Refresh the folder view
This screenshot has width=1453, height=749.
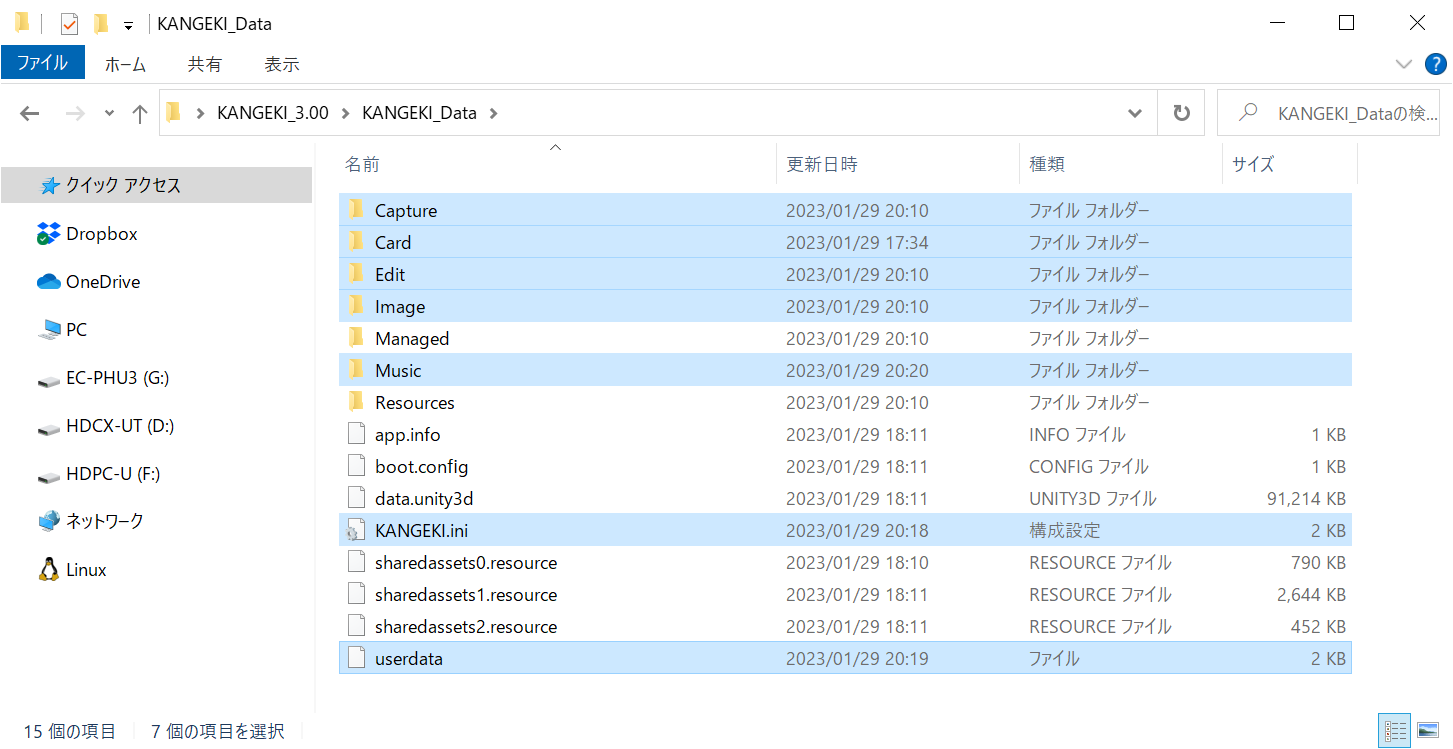coord(1182,113)
